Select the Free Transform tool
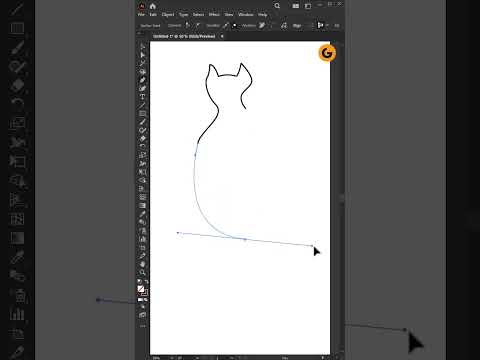 143,172
